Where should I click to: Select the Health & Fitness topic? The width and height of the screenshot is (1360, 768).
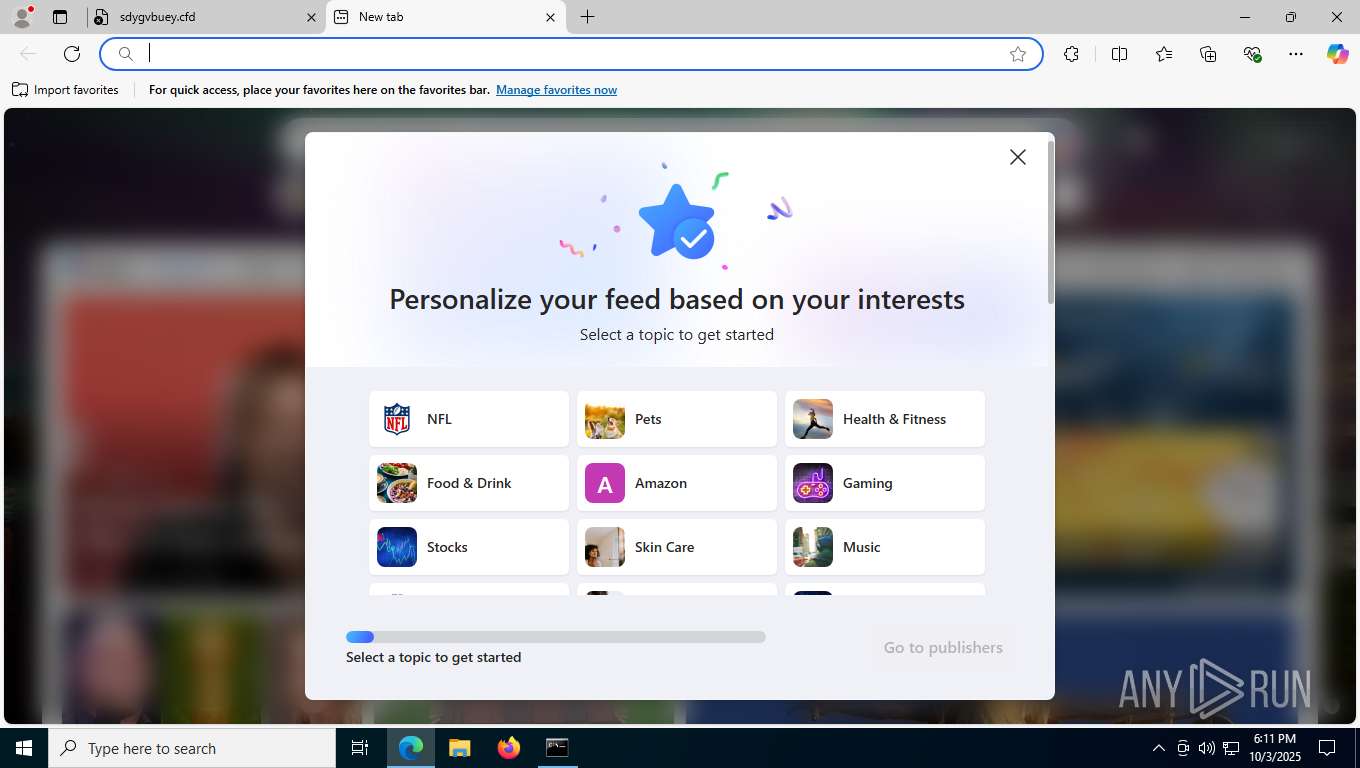(885, 419)
